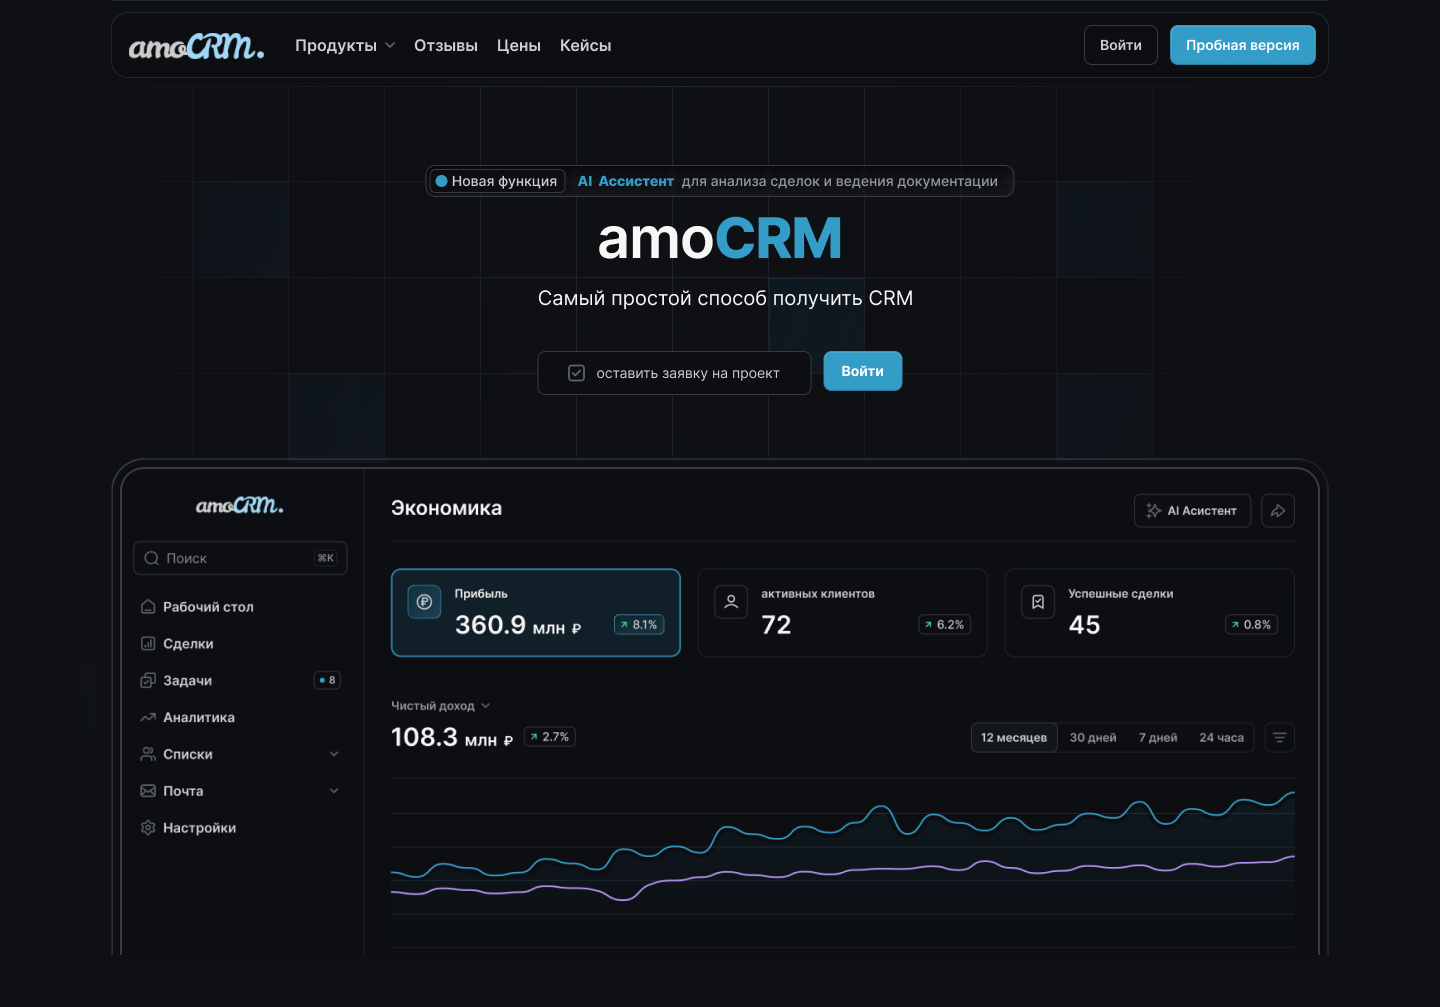Click the Новая функция badge

point(497,181)
